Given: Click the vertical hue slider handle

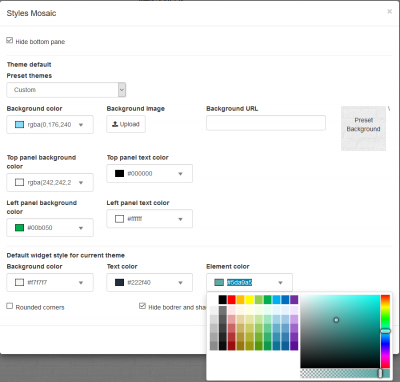Looking at the screenshot, I should [x=385, y=331].
